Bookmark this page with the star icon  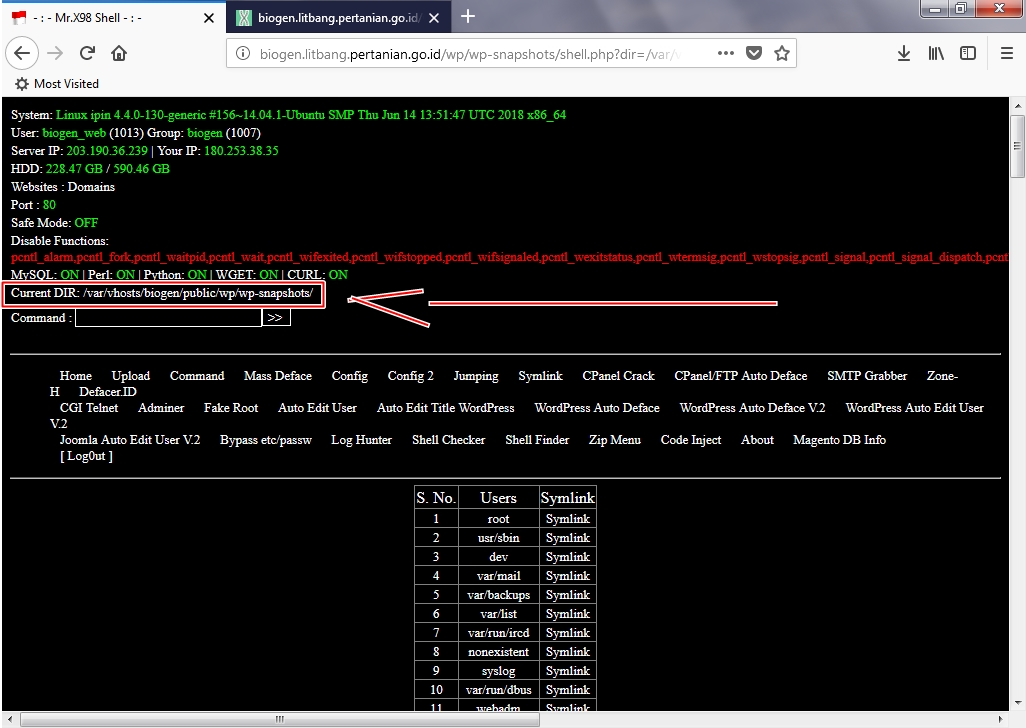pyautogui.click(x=781, y=54)
